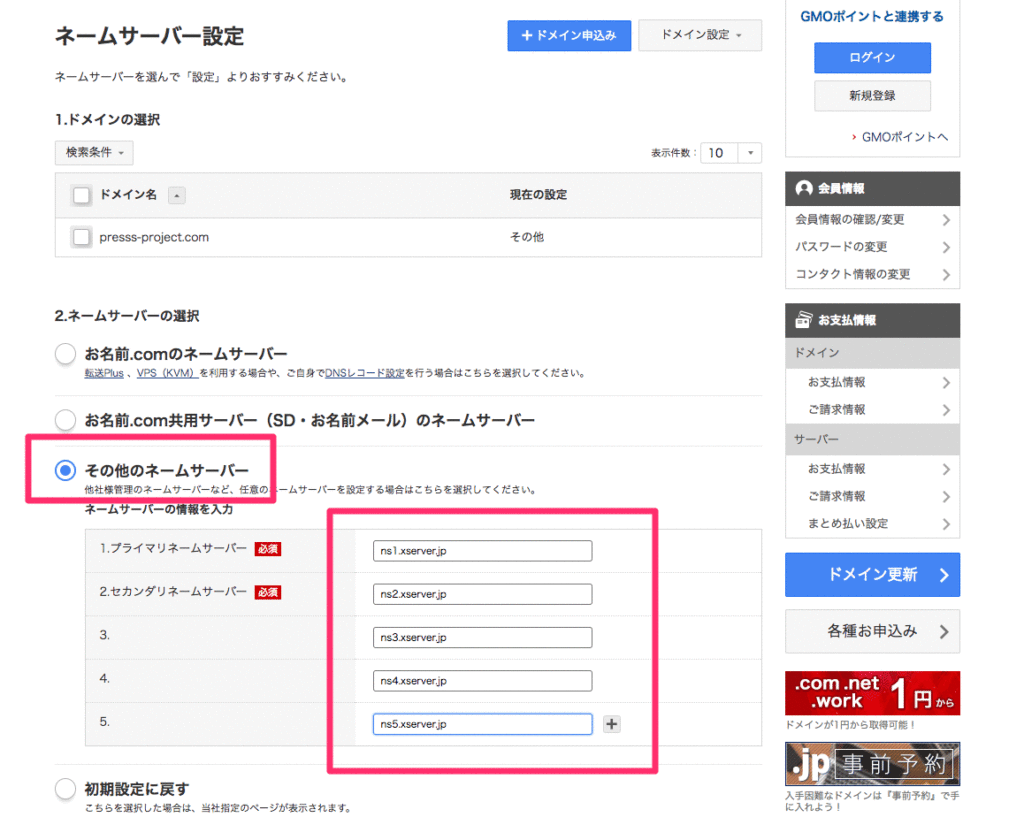Tick the select-all checkbox beside ドメイン名
Viewport: 1024px width, 825px height.
[82, 195]
